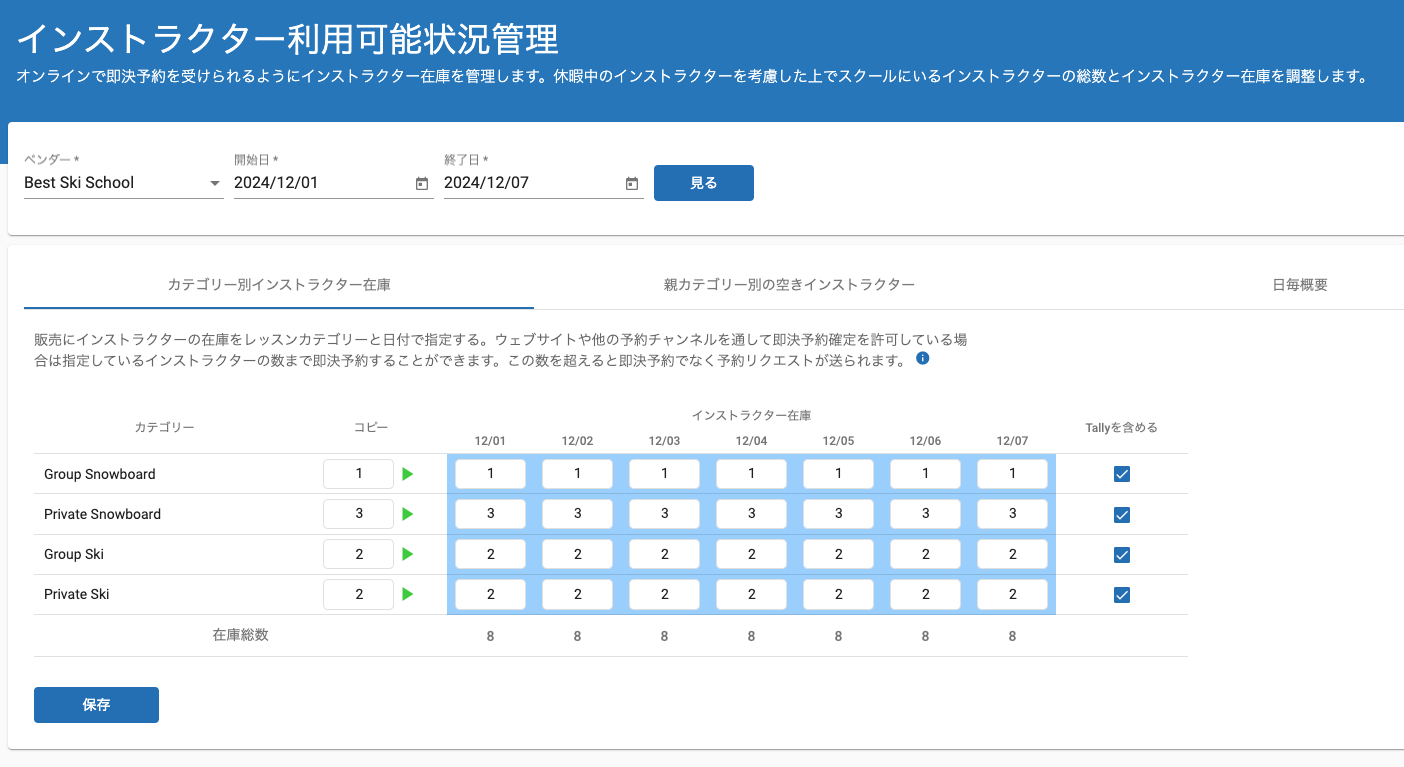Viewport: 1404px width, 767px height.
Task: Toggle Tally checkbox for Private Snowboard
Action: (1122, 515)
